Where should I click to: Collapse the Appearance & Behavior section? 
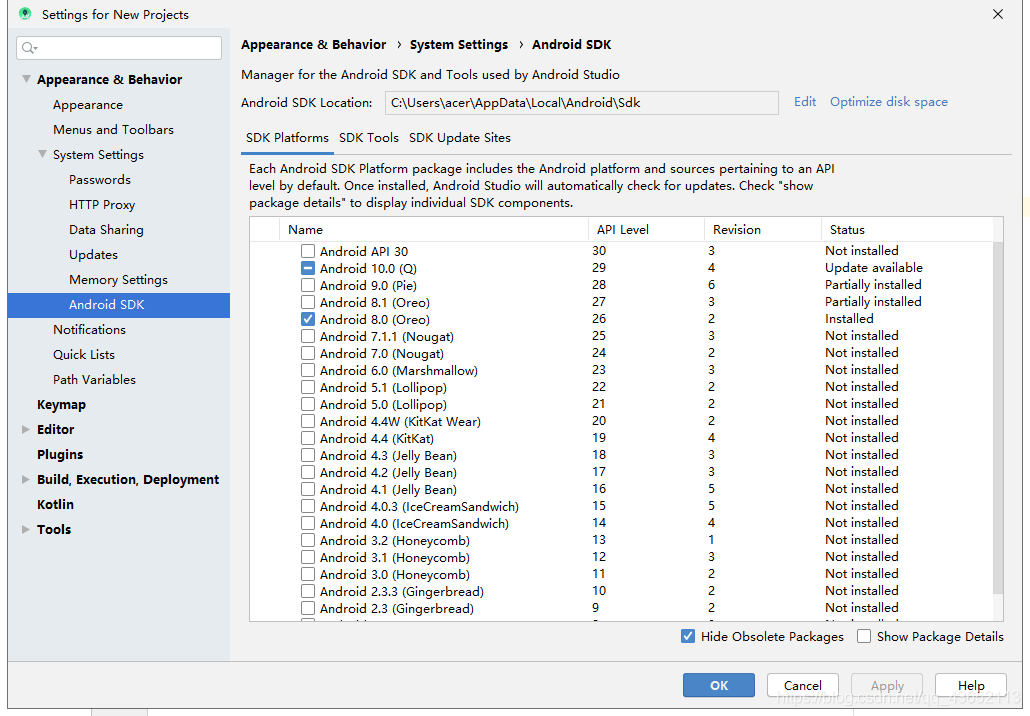26,80
